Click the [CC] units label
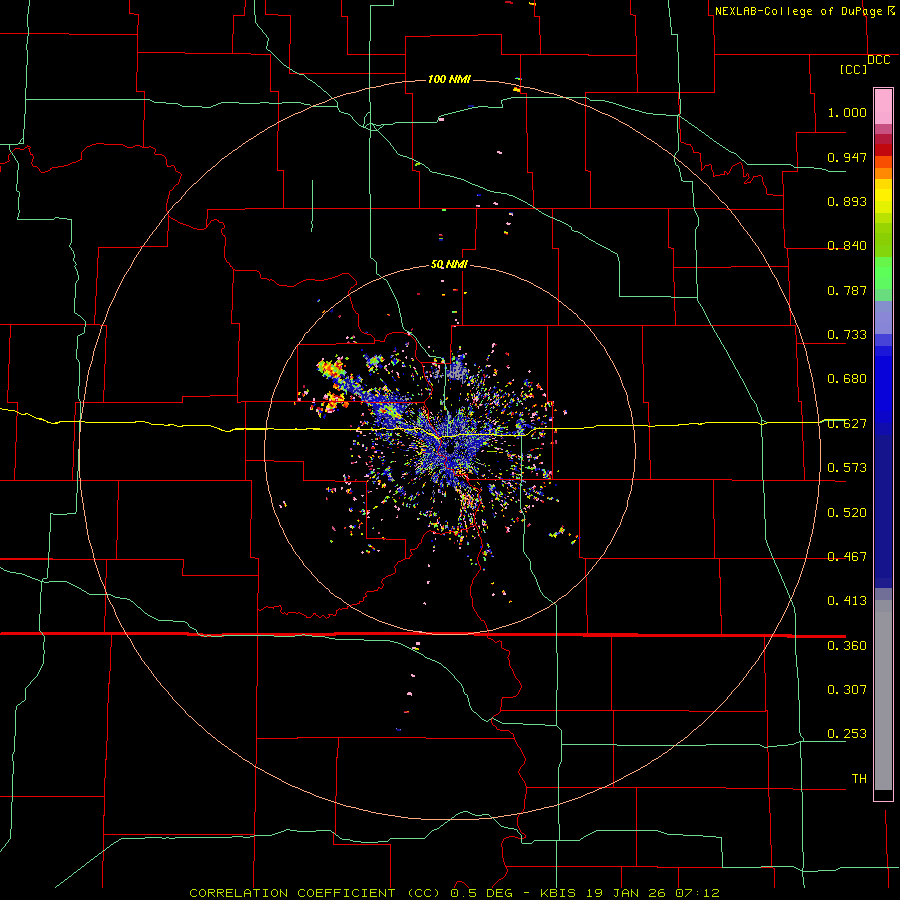 click(x=853, y=69)
